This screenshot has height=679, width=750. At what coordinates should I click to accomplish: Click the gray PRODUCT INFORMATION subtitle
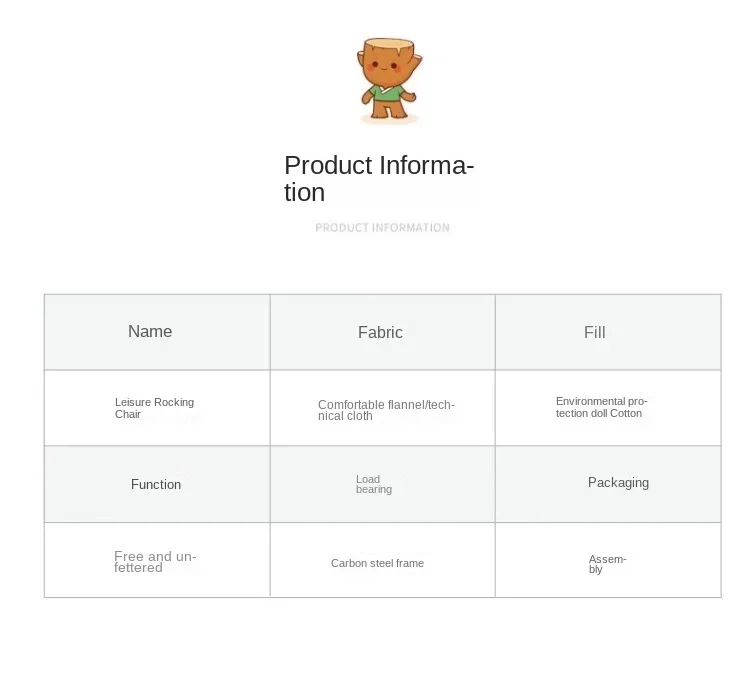coord(382,228)
